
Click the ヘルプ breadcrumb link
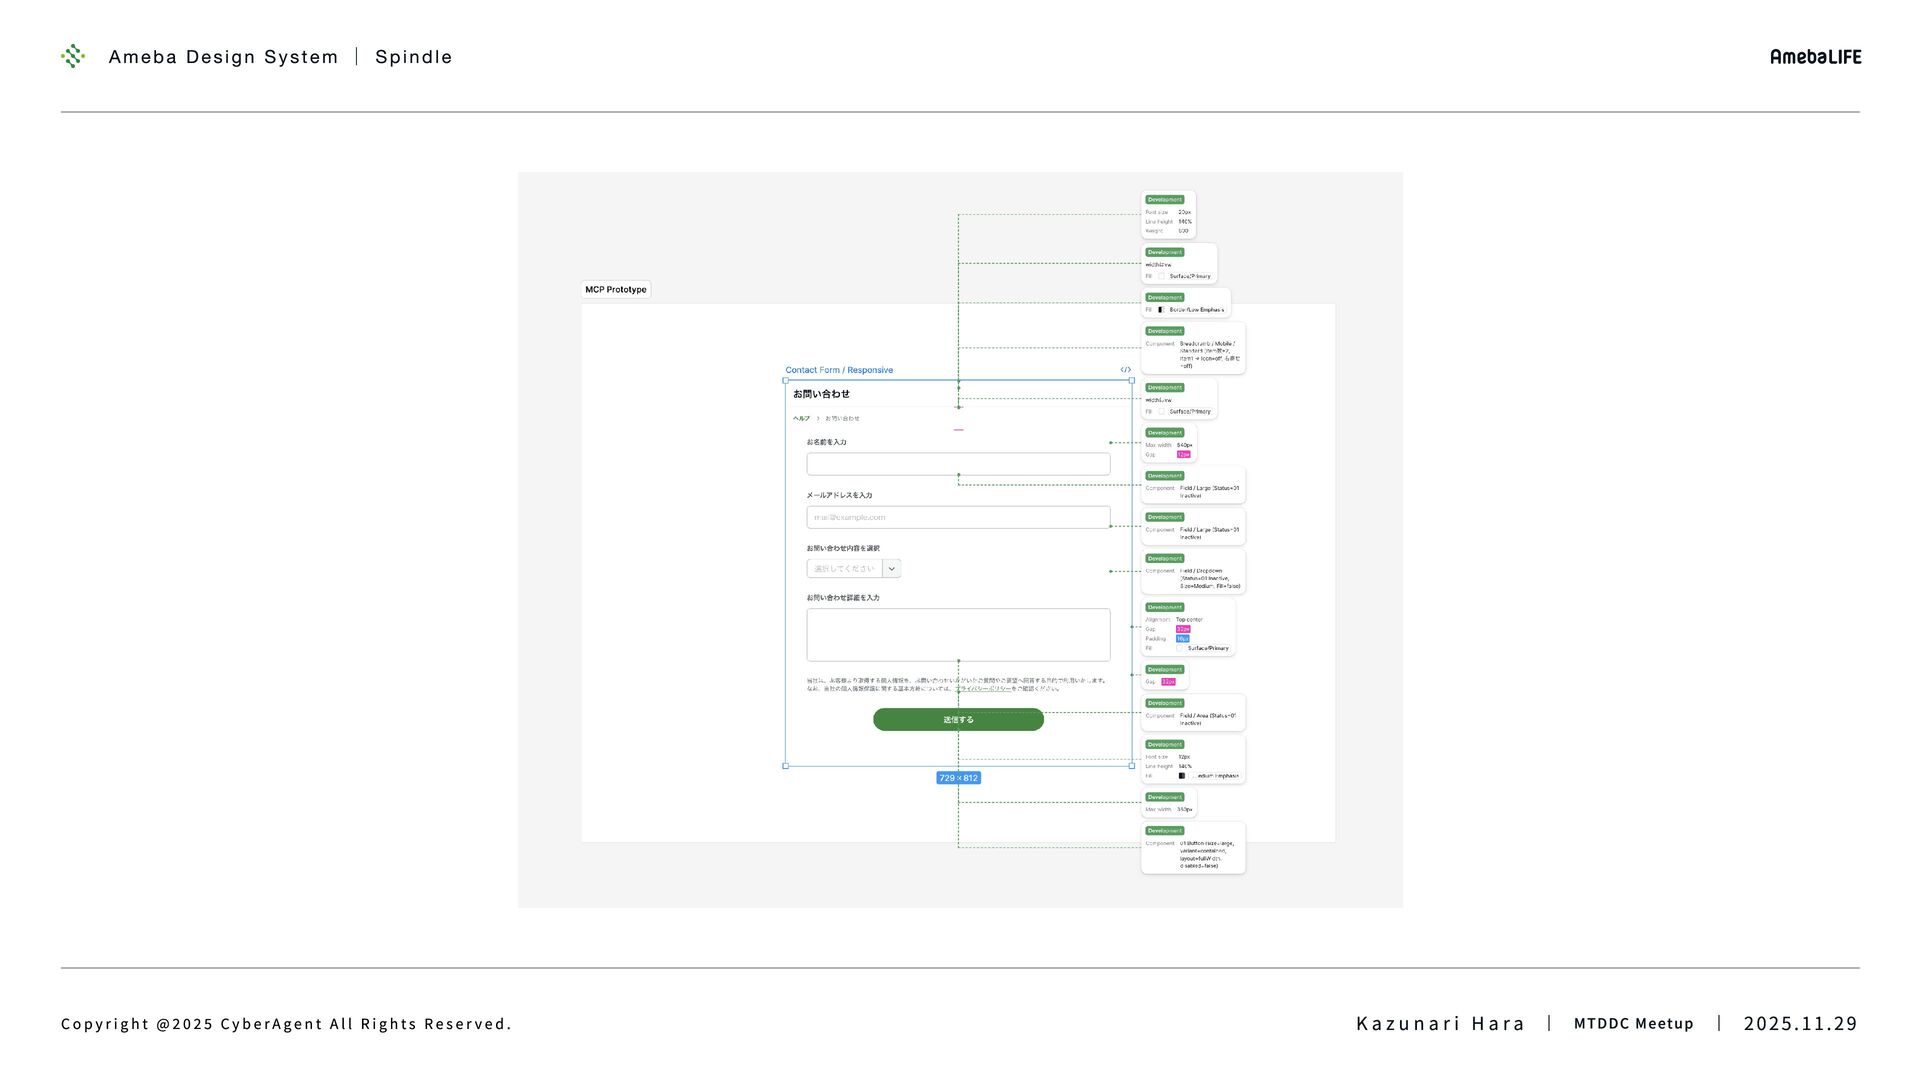click(801, 419)
